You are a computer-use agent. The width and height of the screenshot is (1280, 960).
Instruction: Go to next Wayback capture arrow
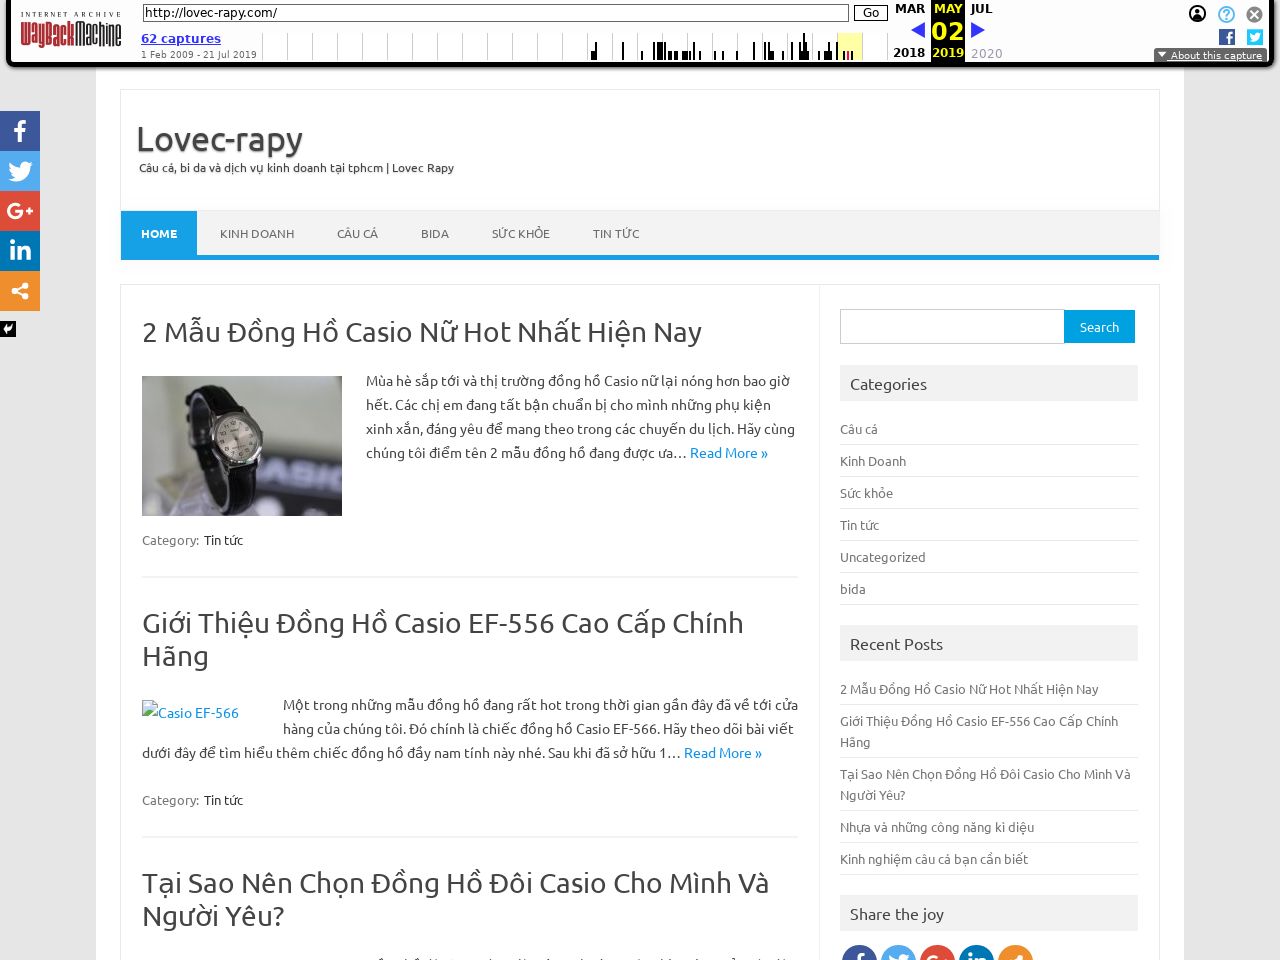(978, 30)
